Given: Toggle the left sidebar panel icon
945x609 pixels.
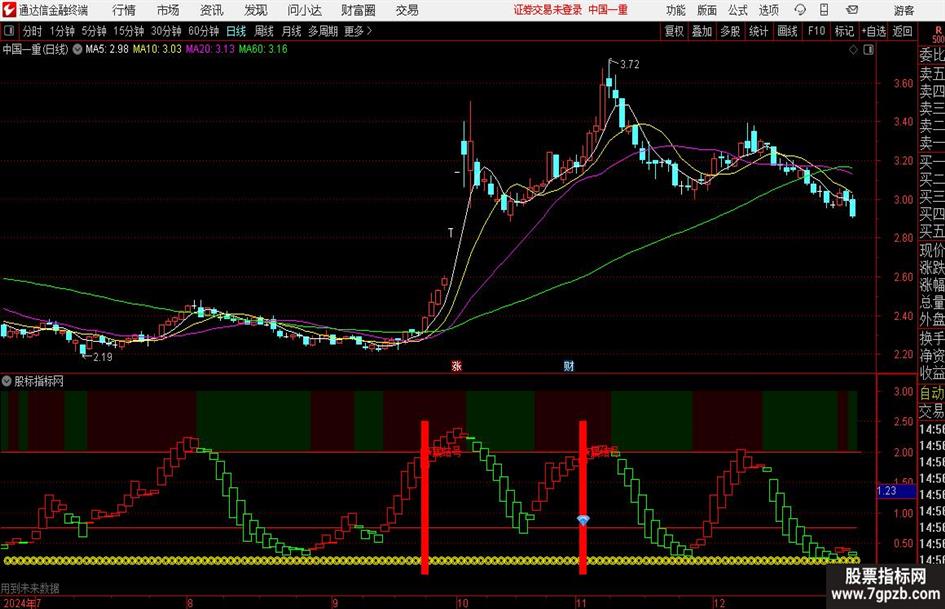Looking at the screenshot, I should (9, 31).
